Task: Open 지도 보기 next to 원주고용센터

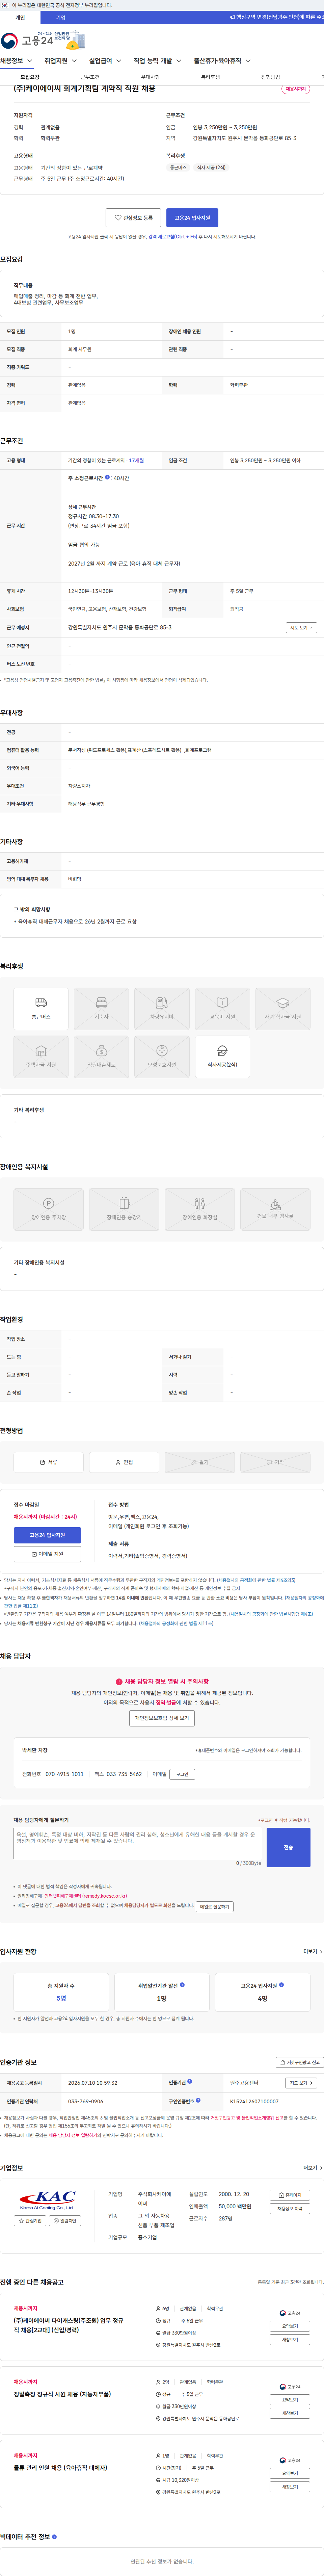Action: (301, 2083)
